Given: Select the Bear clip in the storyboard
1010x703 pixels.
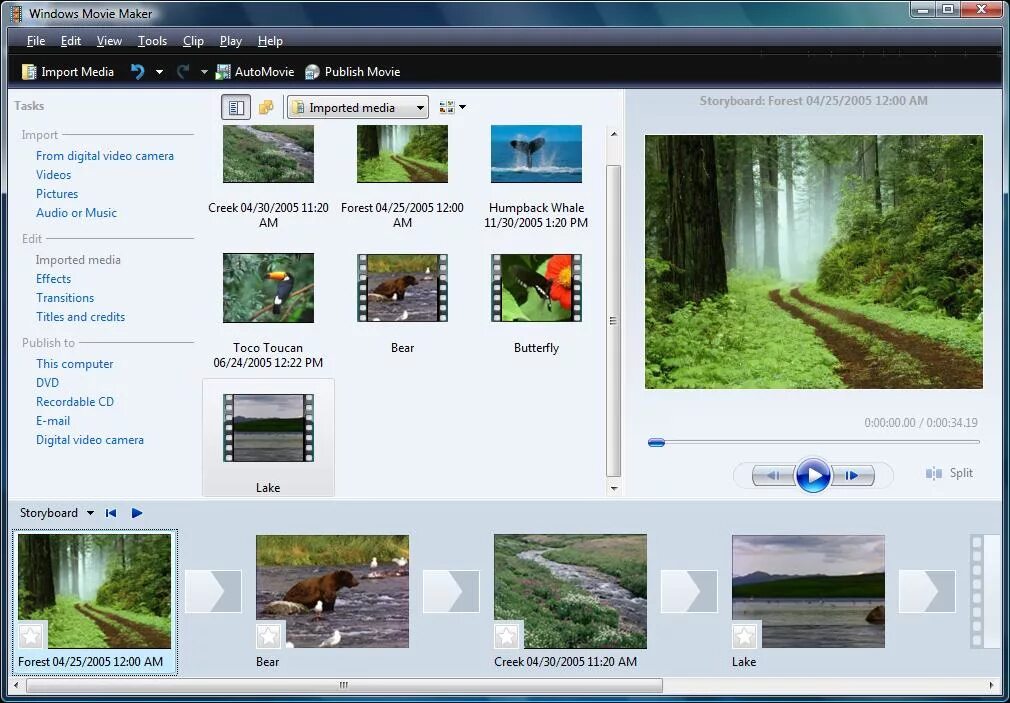Looking at the screenshot, I should pyautogui.click(x=332, y=591).
